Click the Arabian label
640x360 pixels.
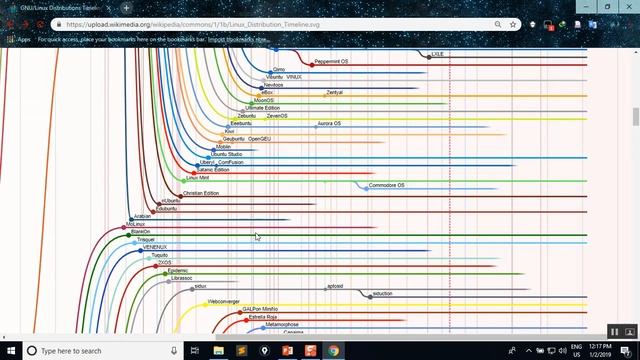click(x=142, y=216)
